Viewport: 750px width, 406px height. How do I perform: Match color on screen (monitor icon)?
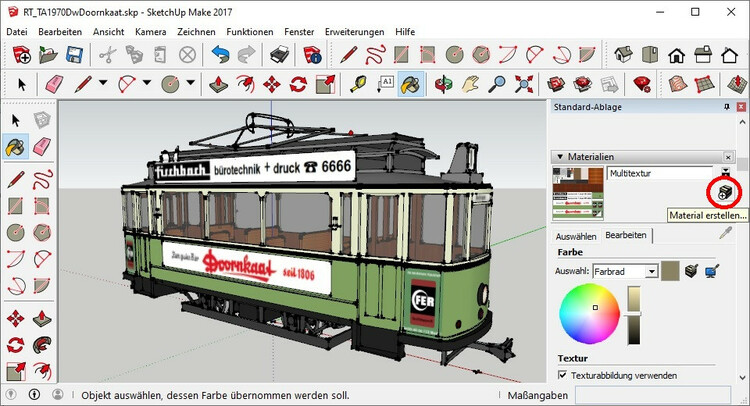(x=712, y=271)
